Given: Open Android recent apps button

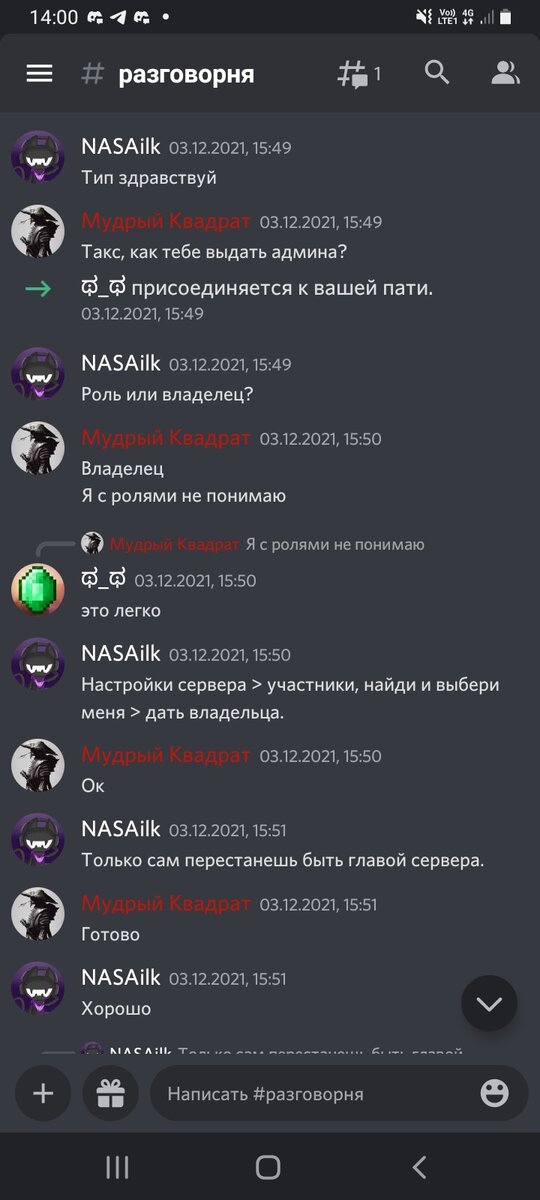Looking at the screenshot, I should point(117,1166).
